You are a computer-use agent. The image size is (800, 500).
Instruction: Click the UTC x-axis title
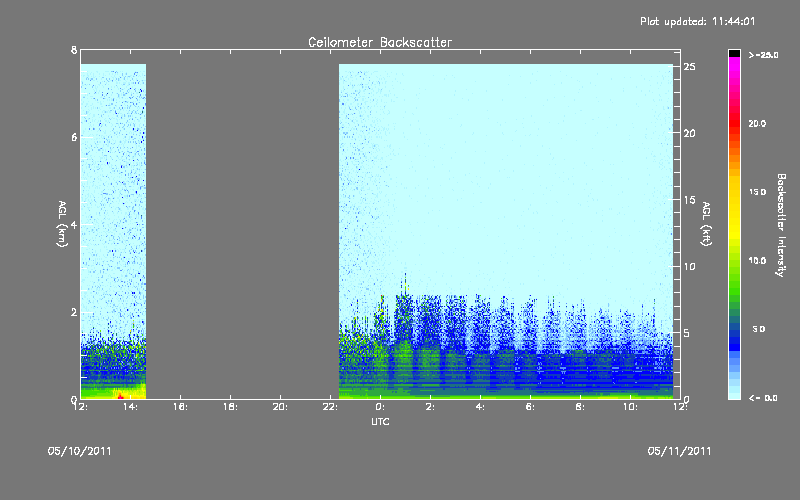pyautogui.click(x=380, y=421)
